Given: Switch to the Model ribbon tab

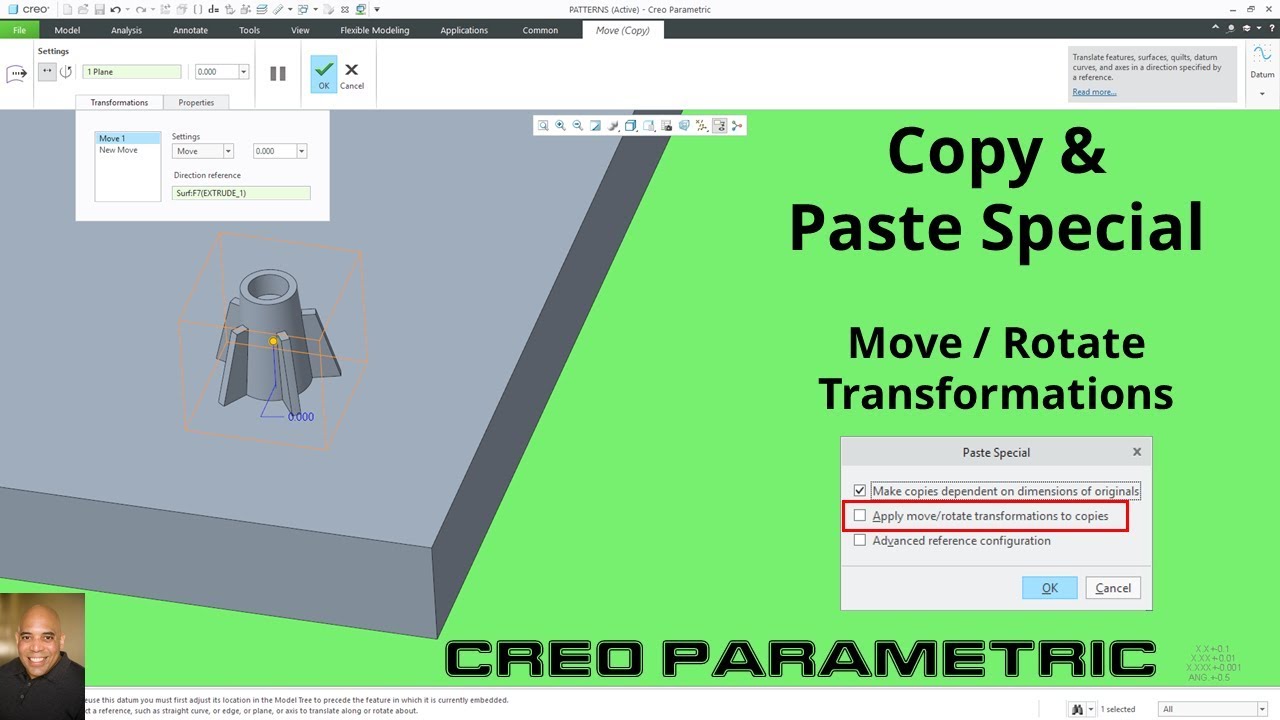Looking at the screenshot, I should pos(67,30).
